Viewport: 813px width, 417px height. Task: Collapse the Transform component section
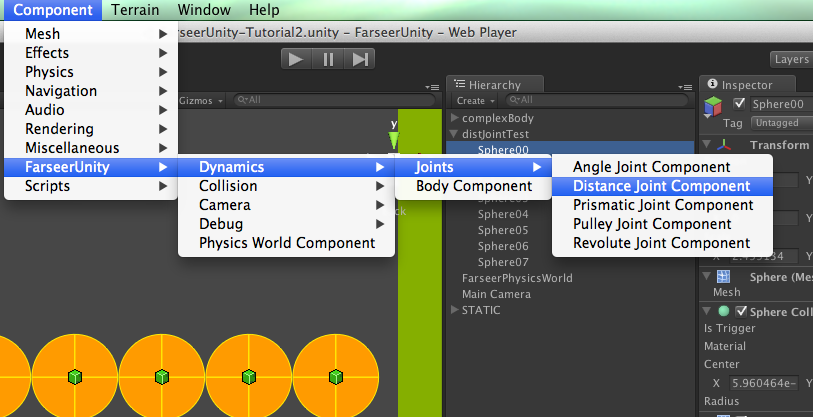pos(706,144)
